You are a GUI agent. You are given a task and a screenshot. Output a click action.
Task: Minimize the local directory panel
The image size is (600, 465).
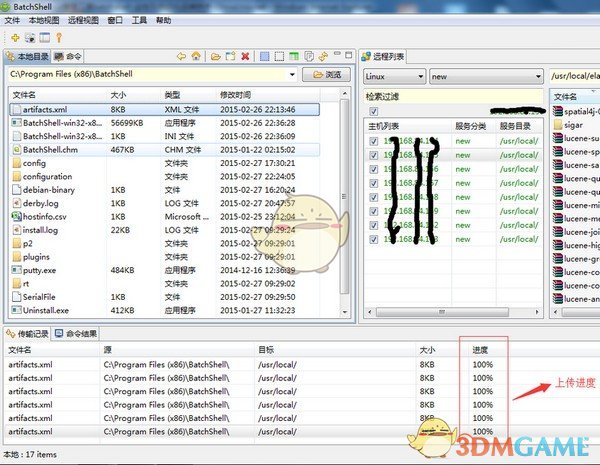click(337, 54)
